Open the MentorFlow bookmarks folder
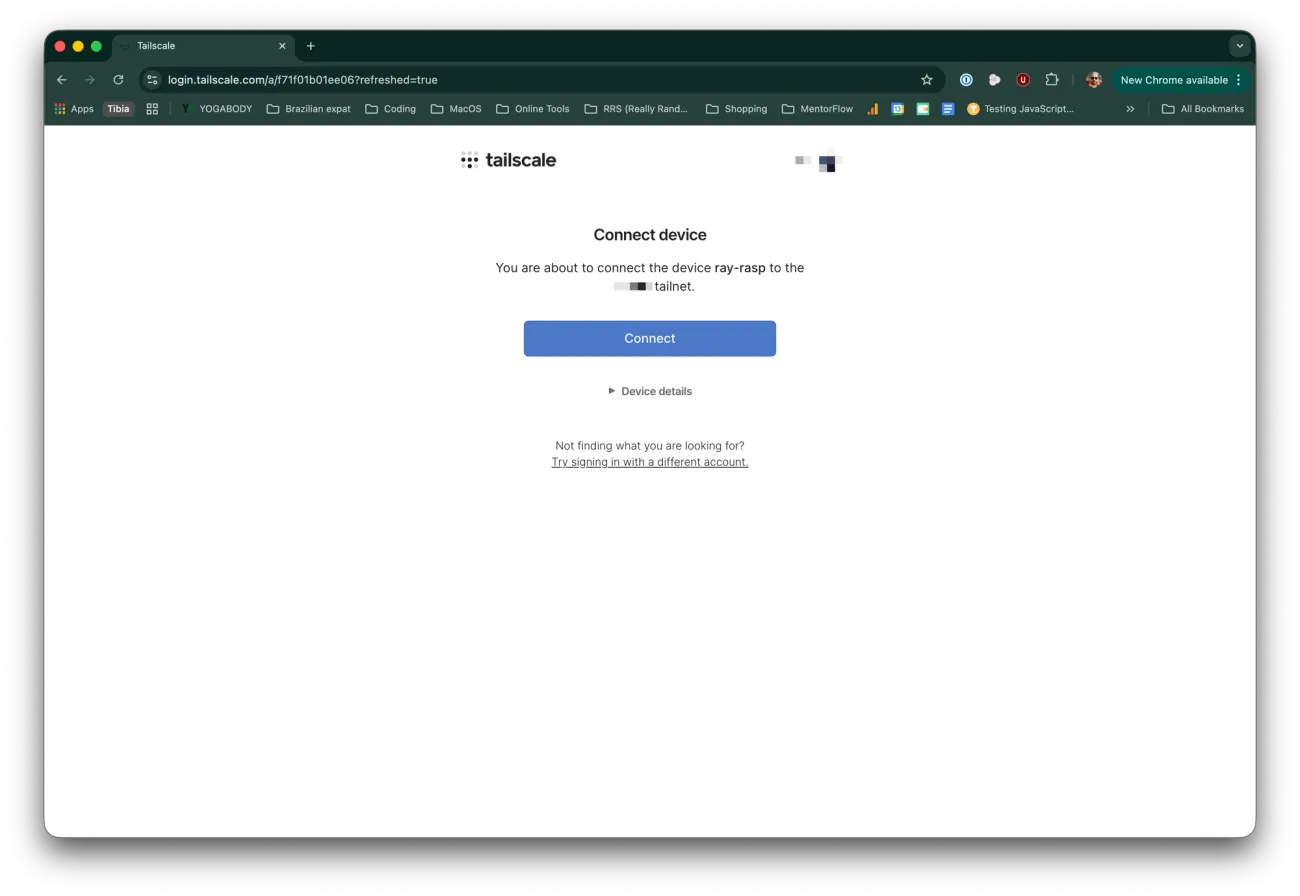This screenshot has width=1300, height=896. (818, 109)
